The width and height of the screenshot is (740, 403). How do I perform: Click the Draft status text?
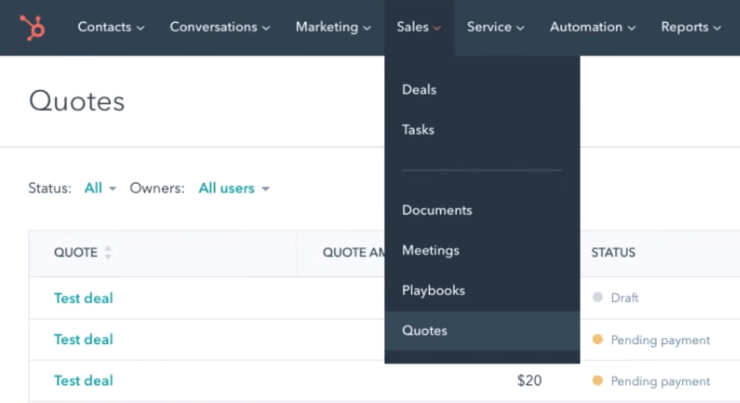tap(624, 298)
